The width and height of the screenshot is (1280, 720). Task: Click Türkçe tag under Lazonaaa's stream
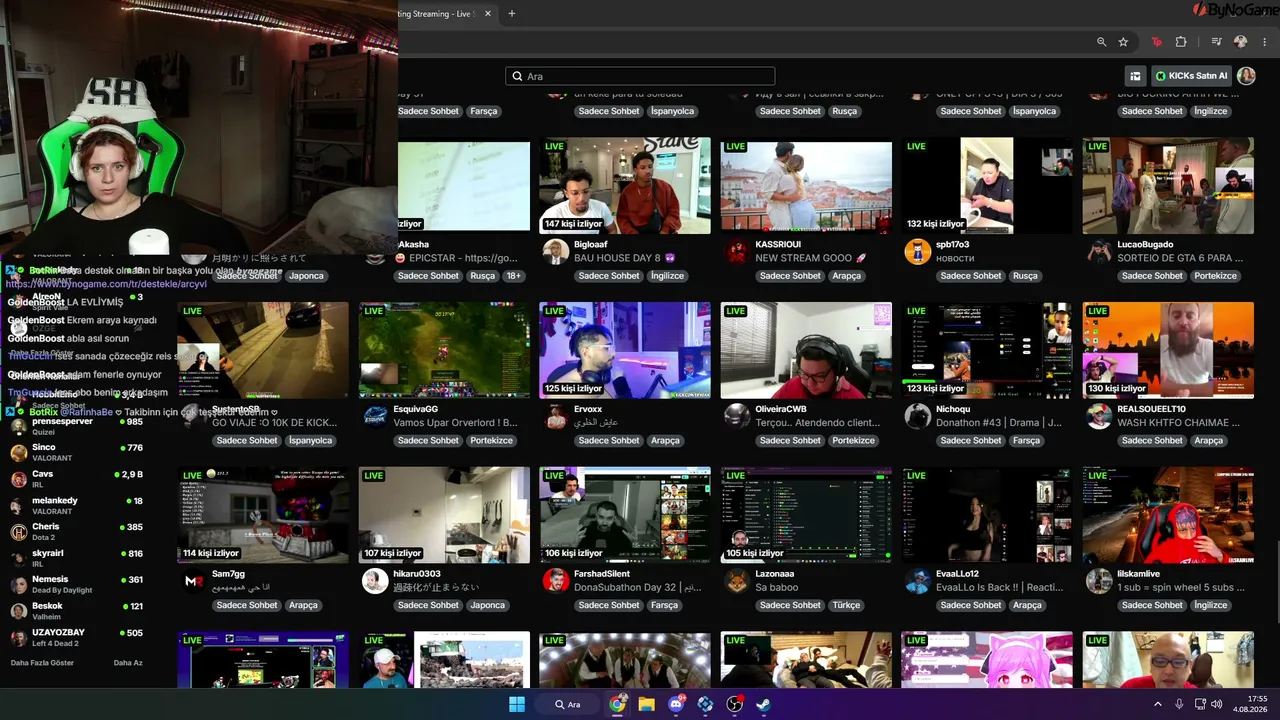pos(847,605)
